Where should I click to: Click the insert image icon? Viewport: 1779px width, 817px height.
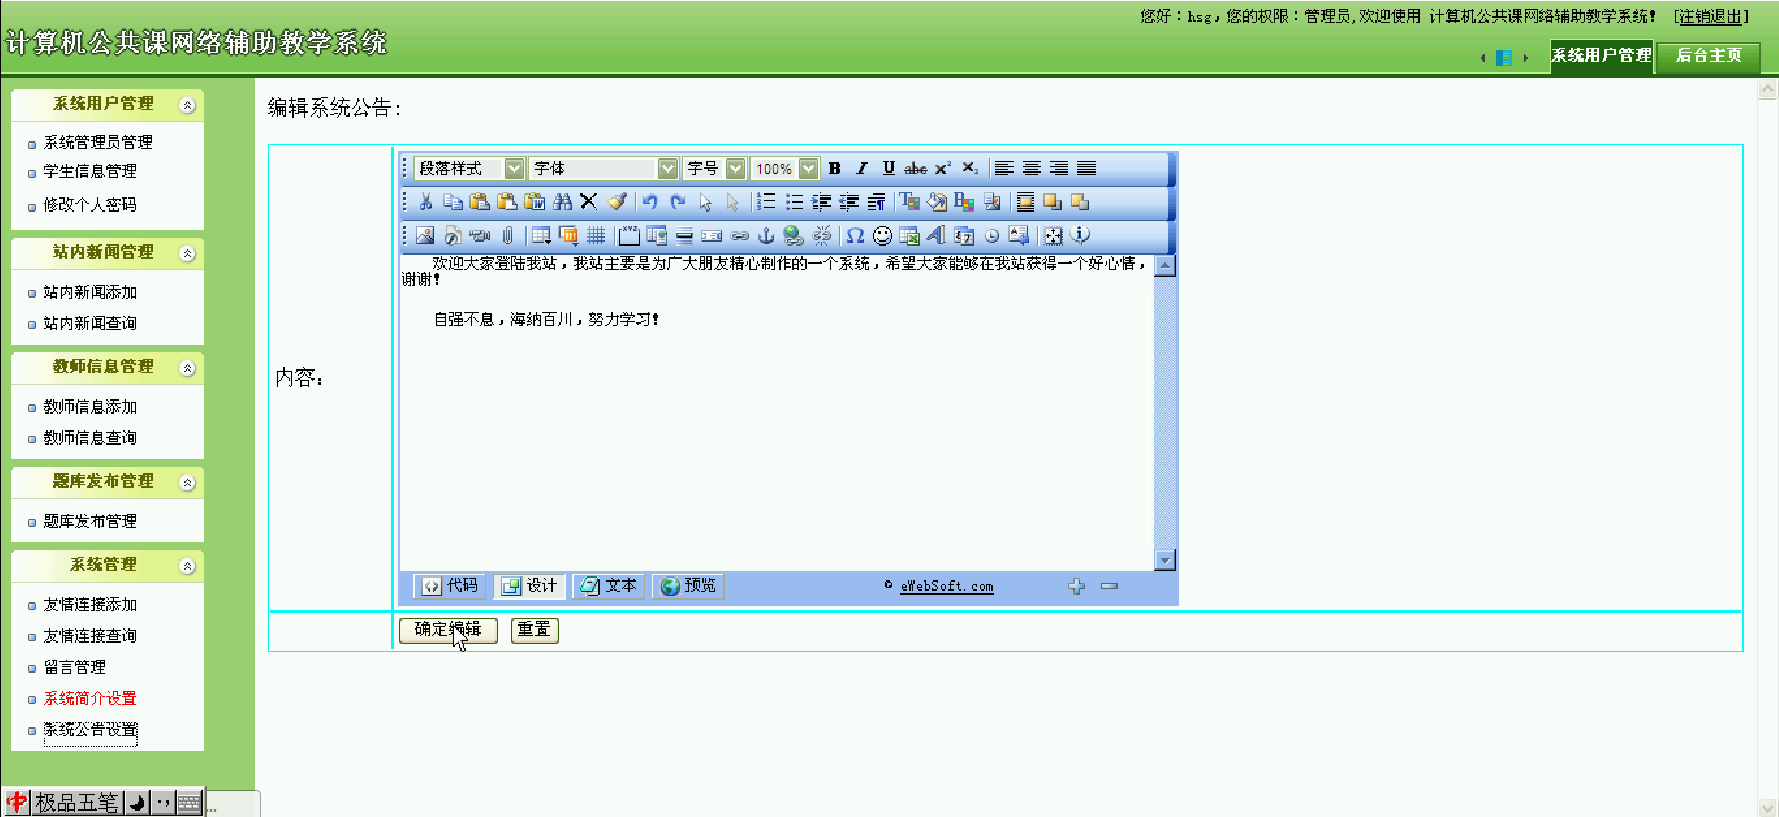coord(425,236)
